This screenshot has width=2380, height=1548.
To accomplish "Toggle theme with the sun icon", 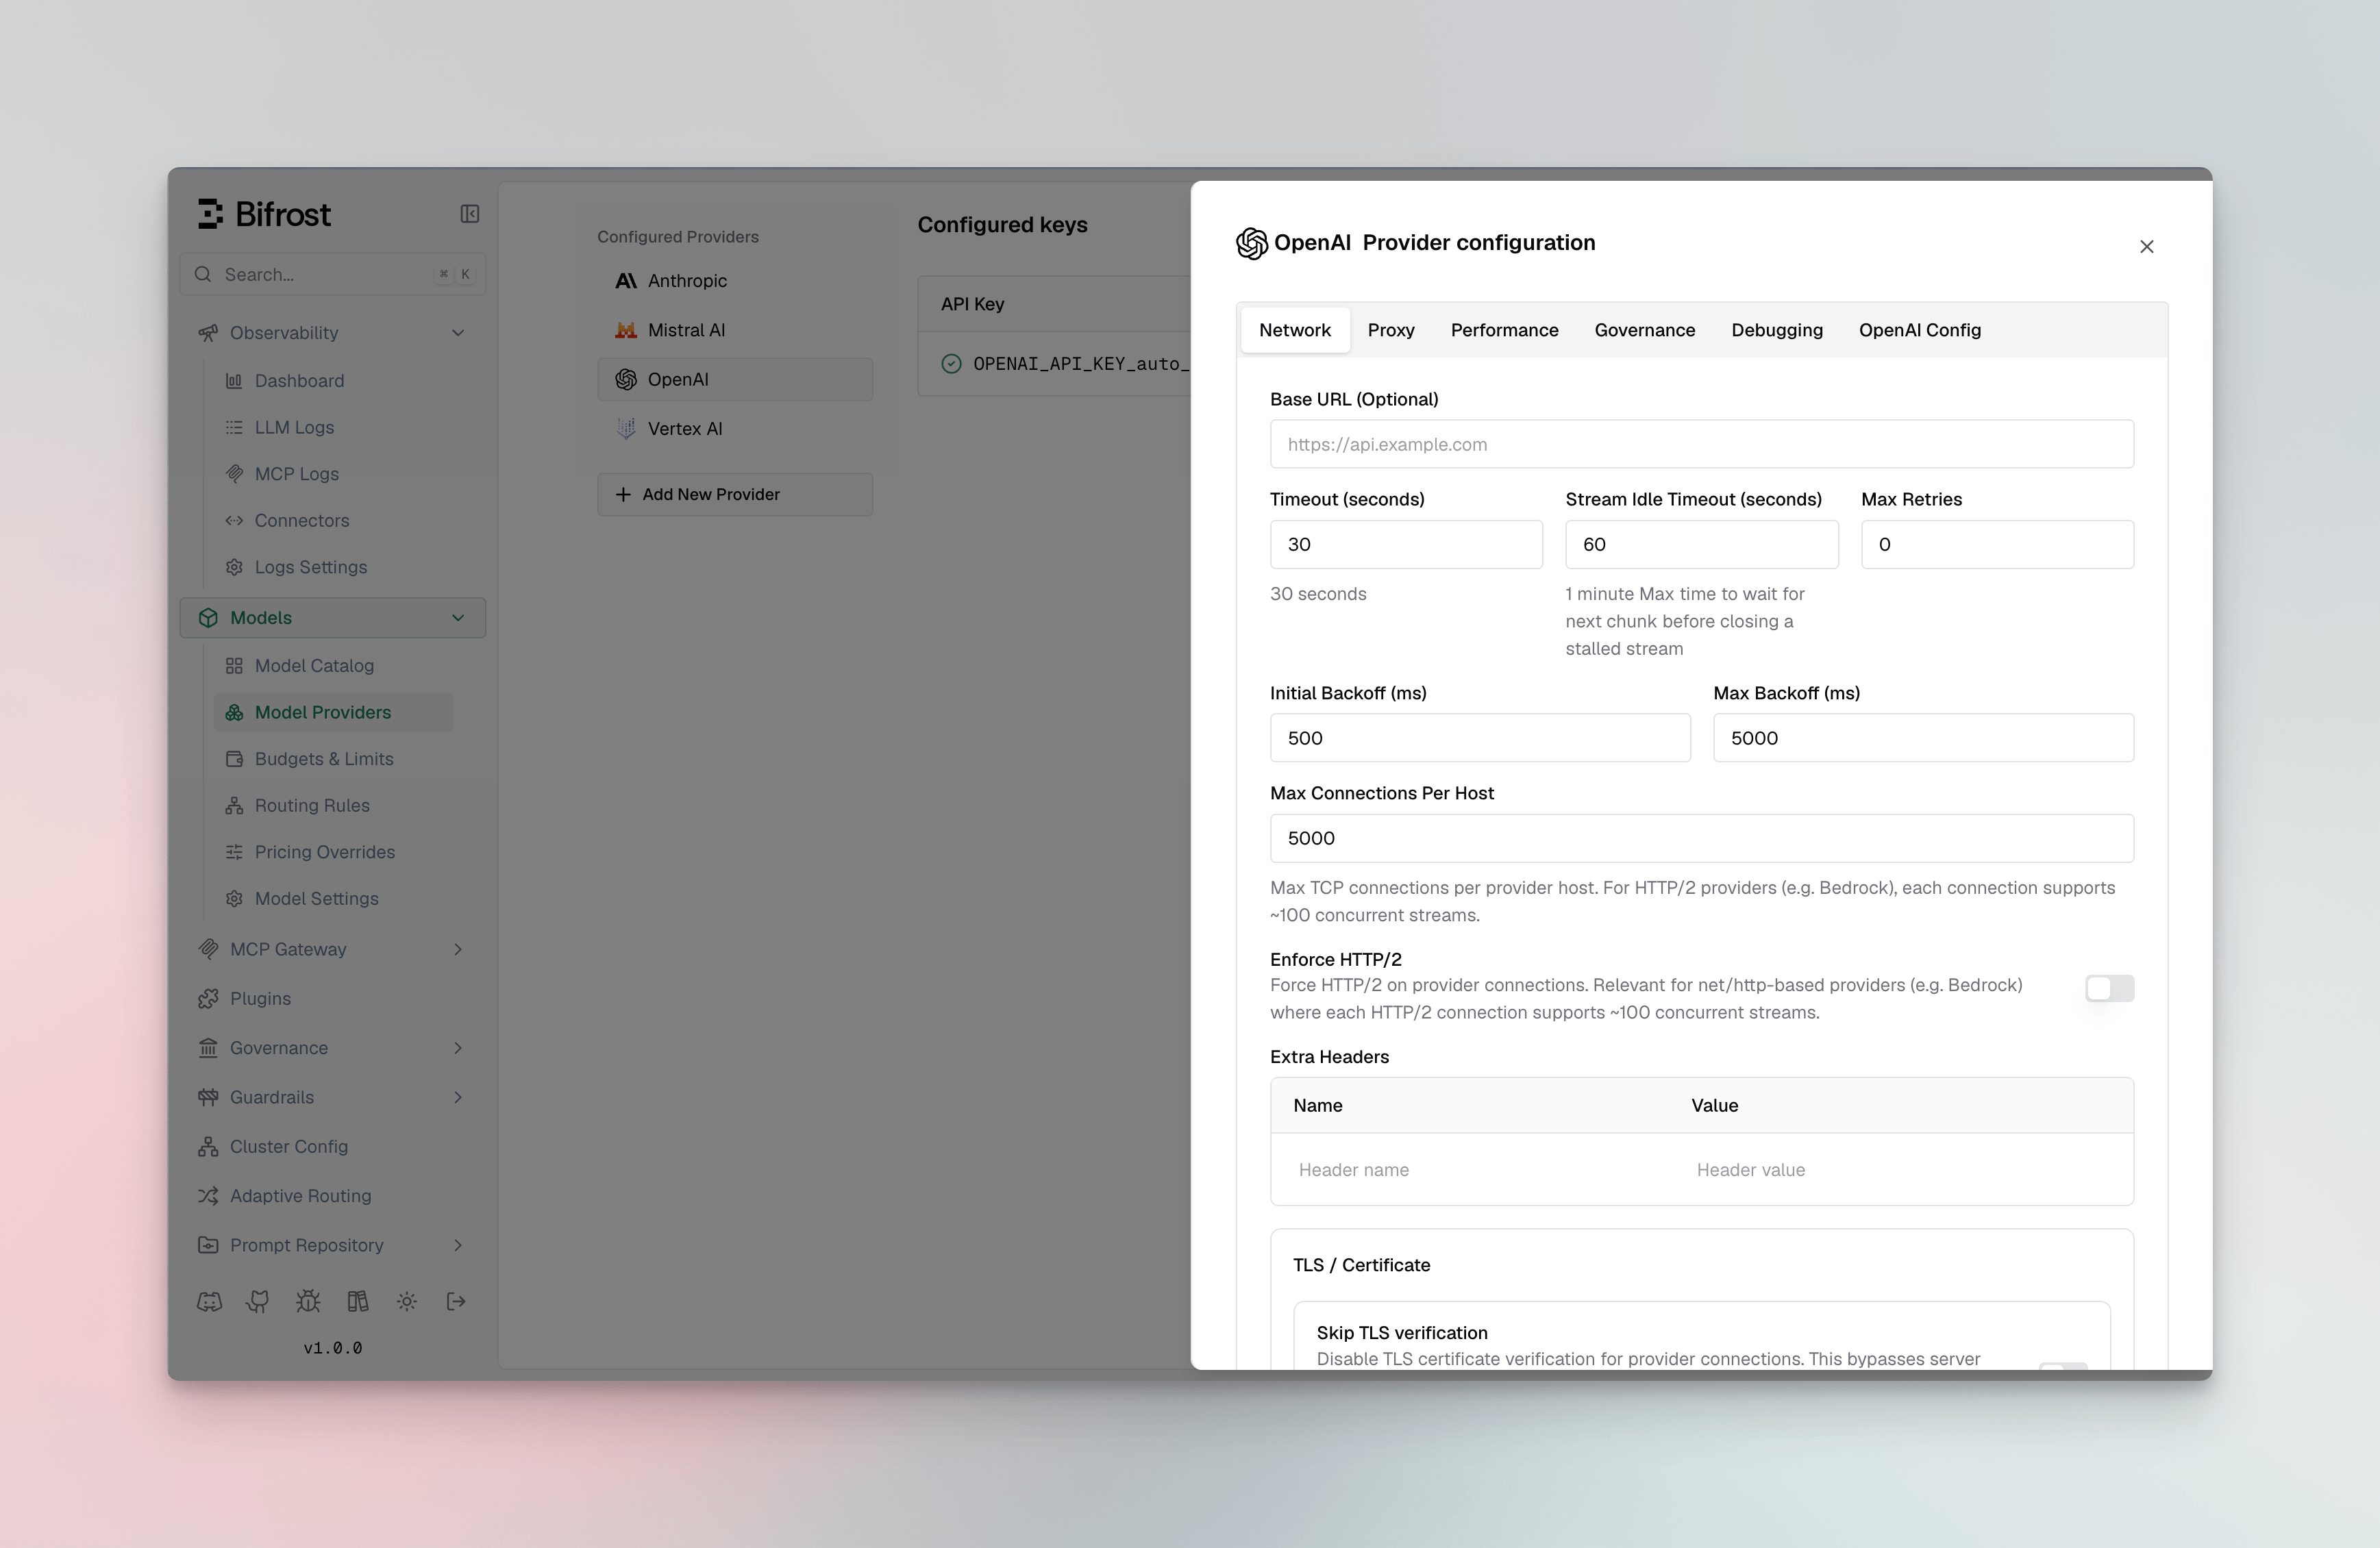I will pyautogui.click(x=406, y=1302).
